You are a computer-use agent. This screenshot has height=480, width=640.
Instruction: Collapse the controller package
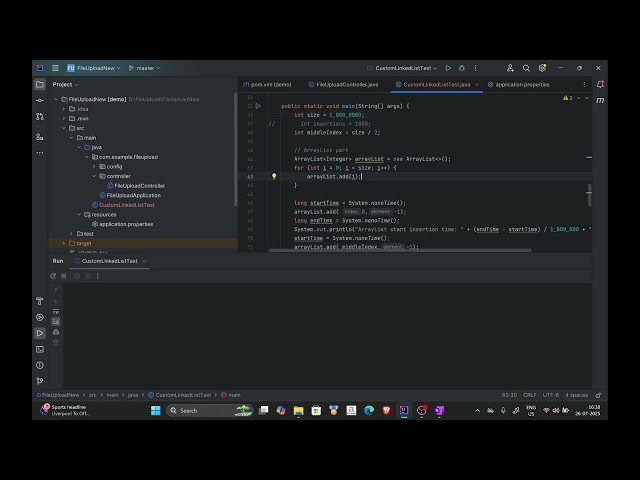pos(94,176)
